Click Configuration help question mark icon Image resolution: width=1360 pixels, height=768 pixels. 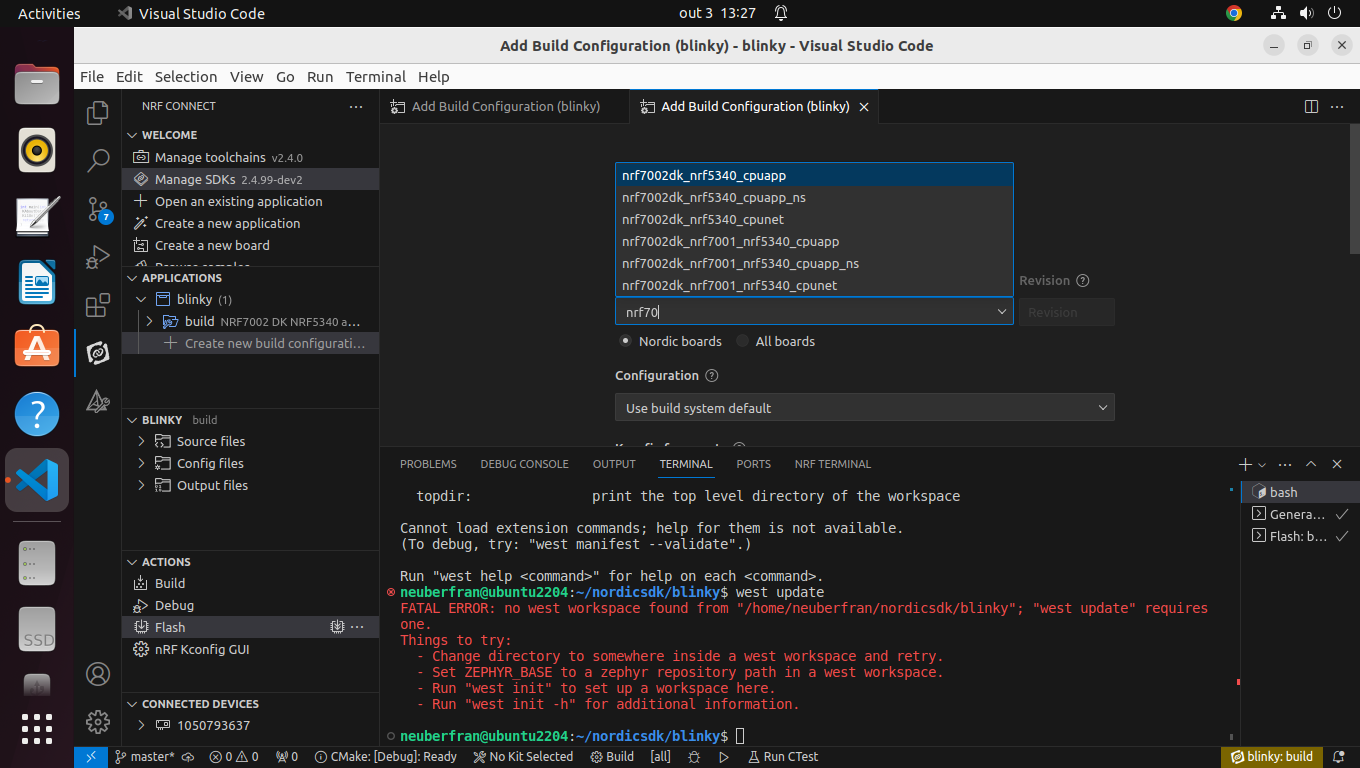[x=712, y=376]
